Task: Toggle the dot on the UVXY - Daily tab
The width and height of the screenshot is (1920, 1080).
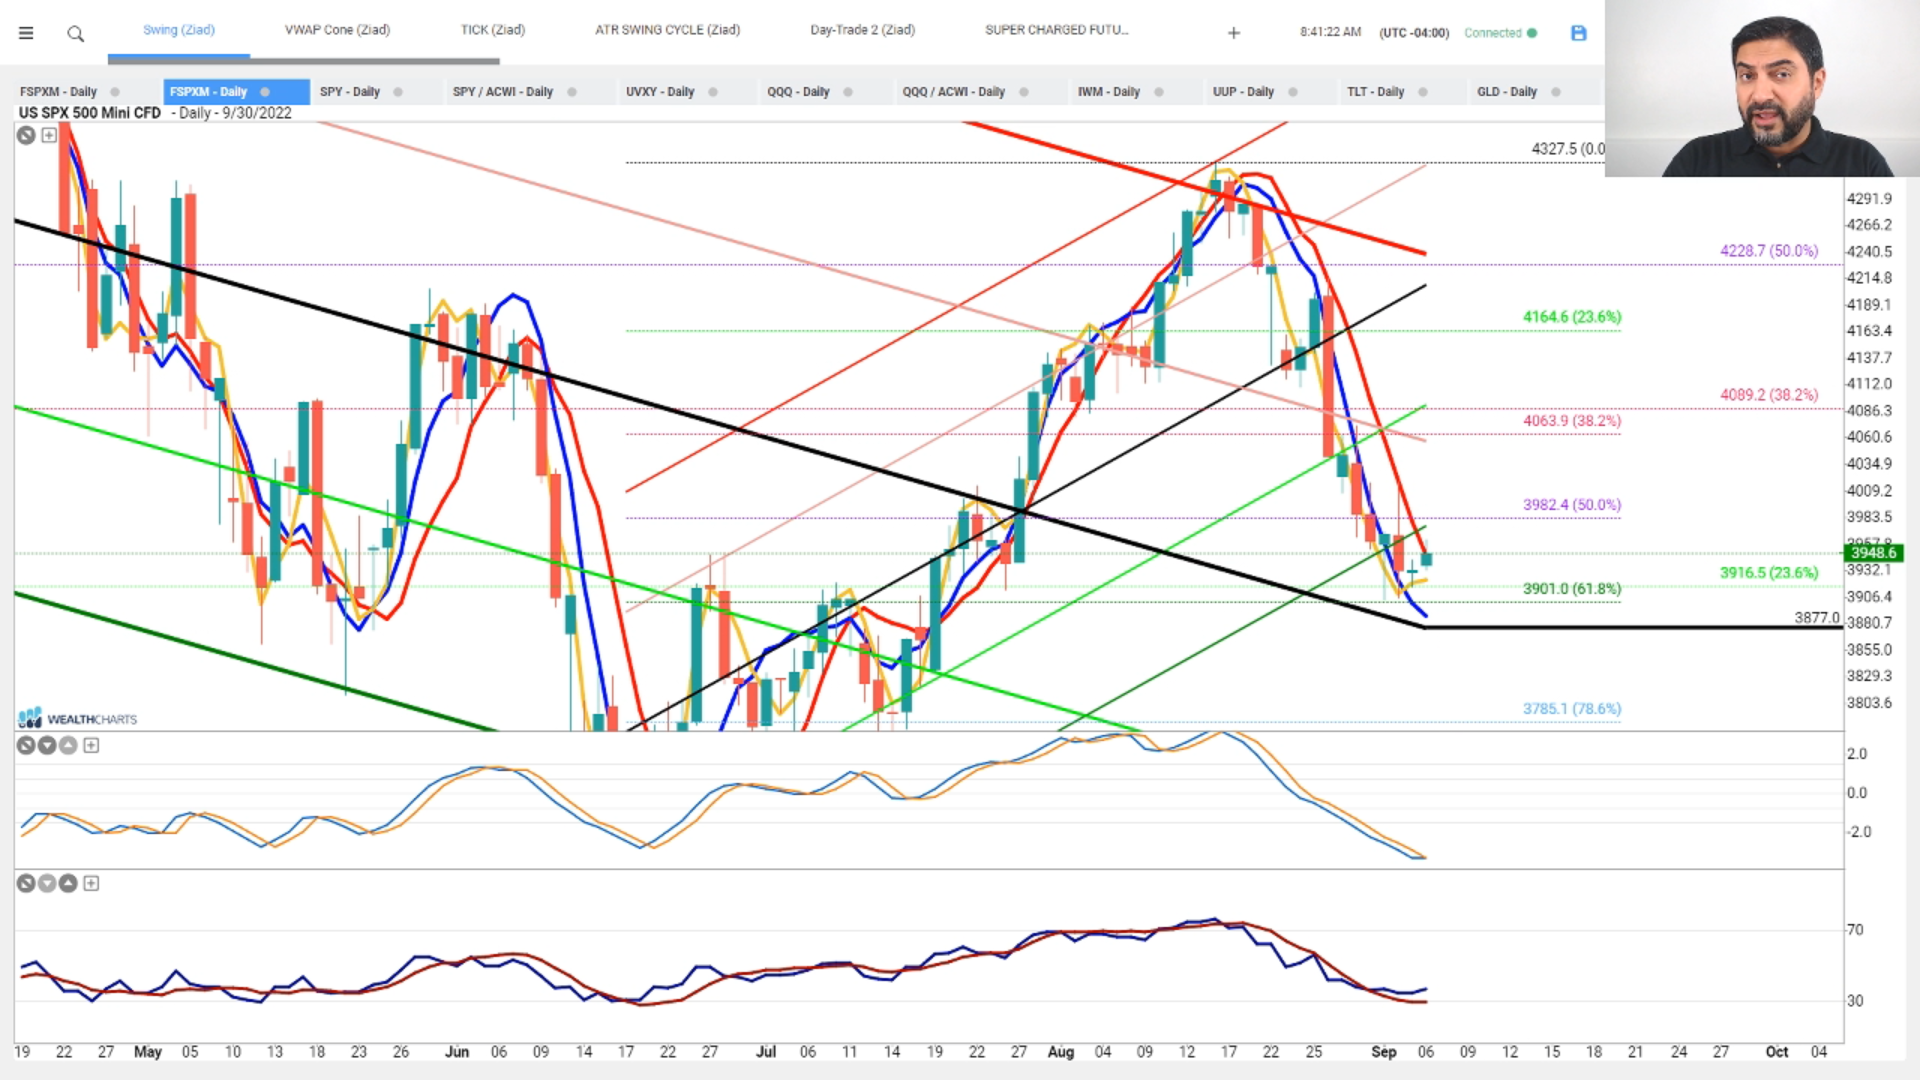Action: (713, 92)
